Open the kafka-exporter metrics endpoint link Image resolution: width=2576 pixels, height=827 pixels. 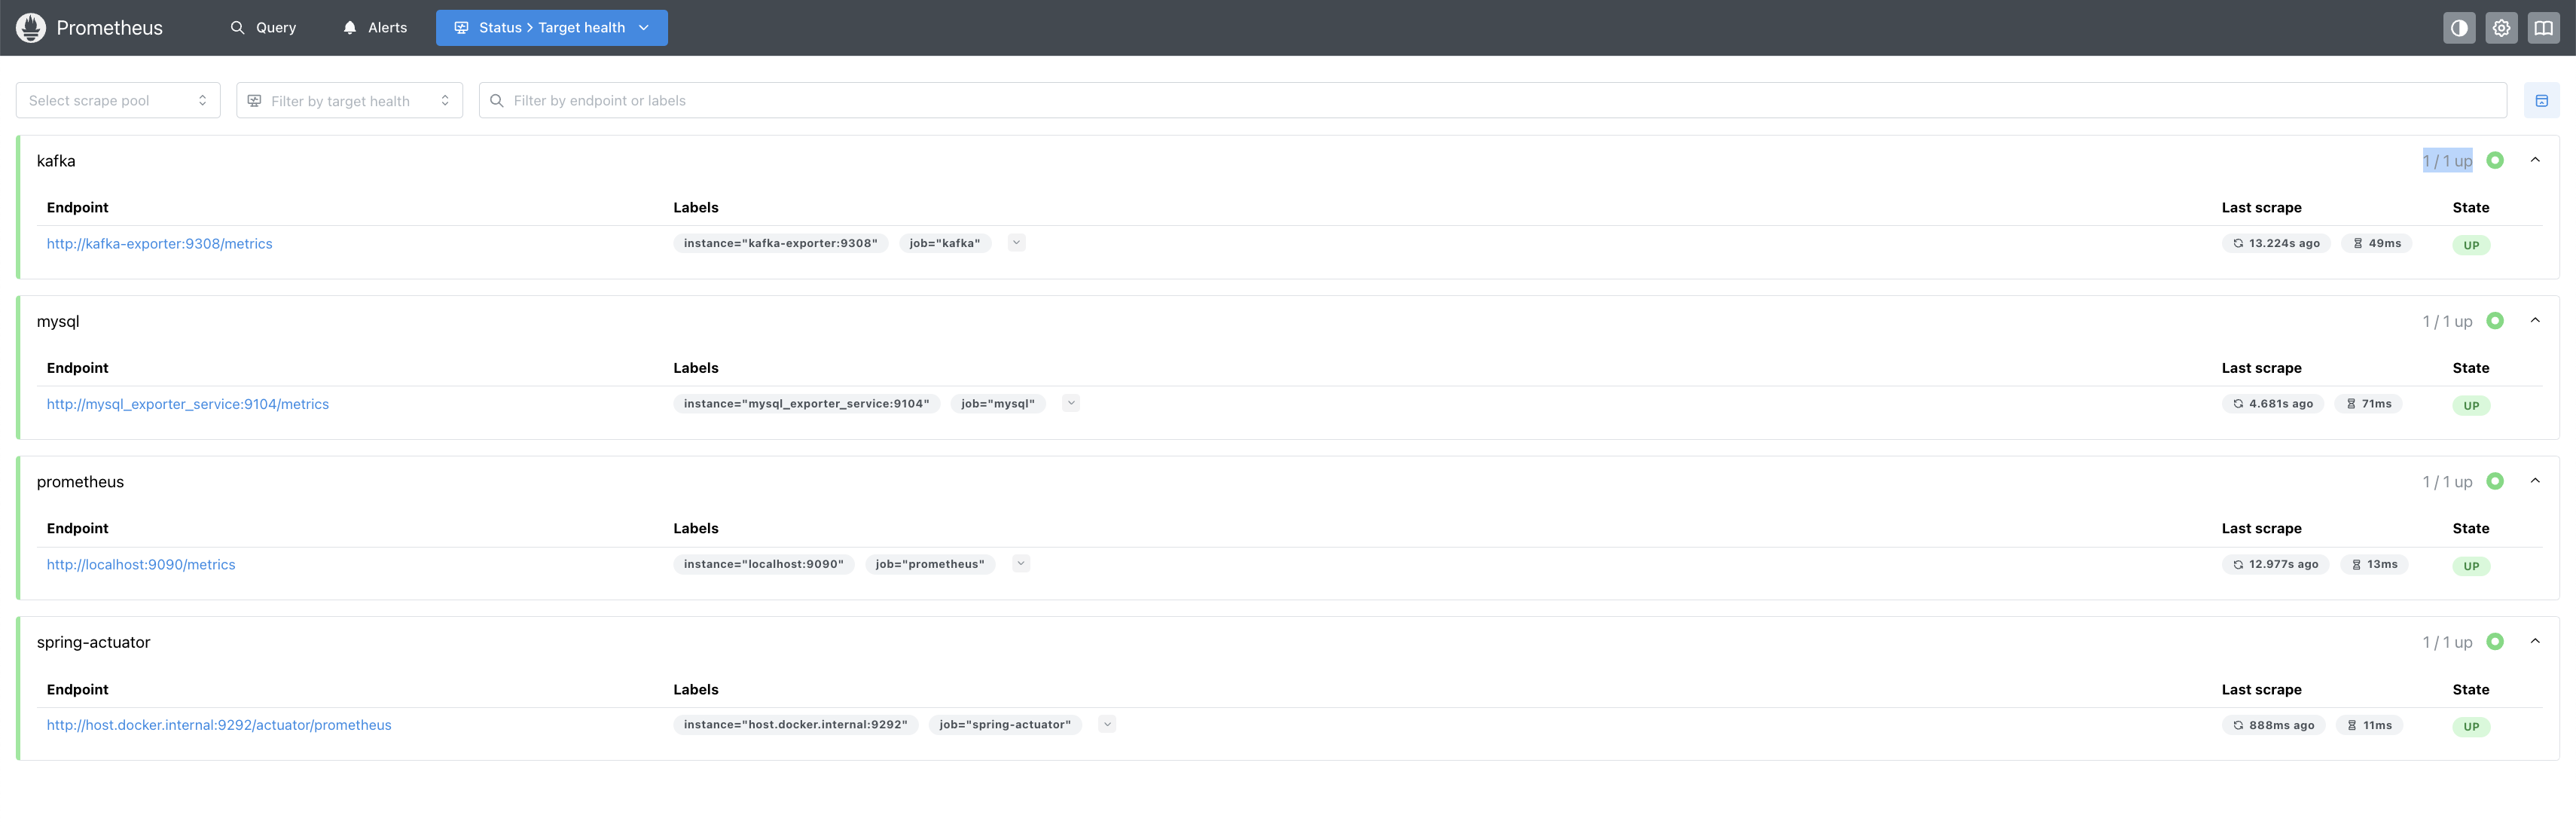[x=159, y=244]
